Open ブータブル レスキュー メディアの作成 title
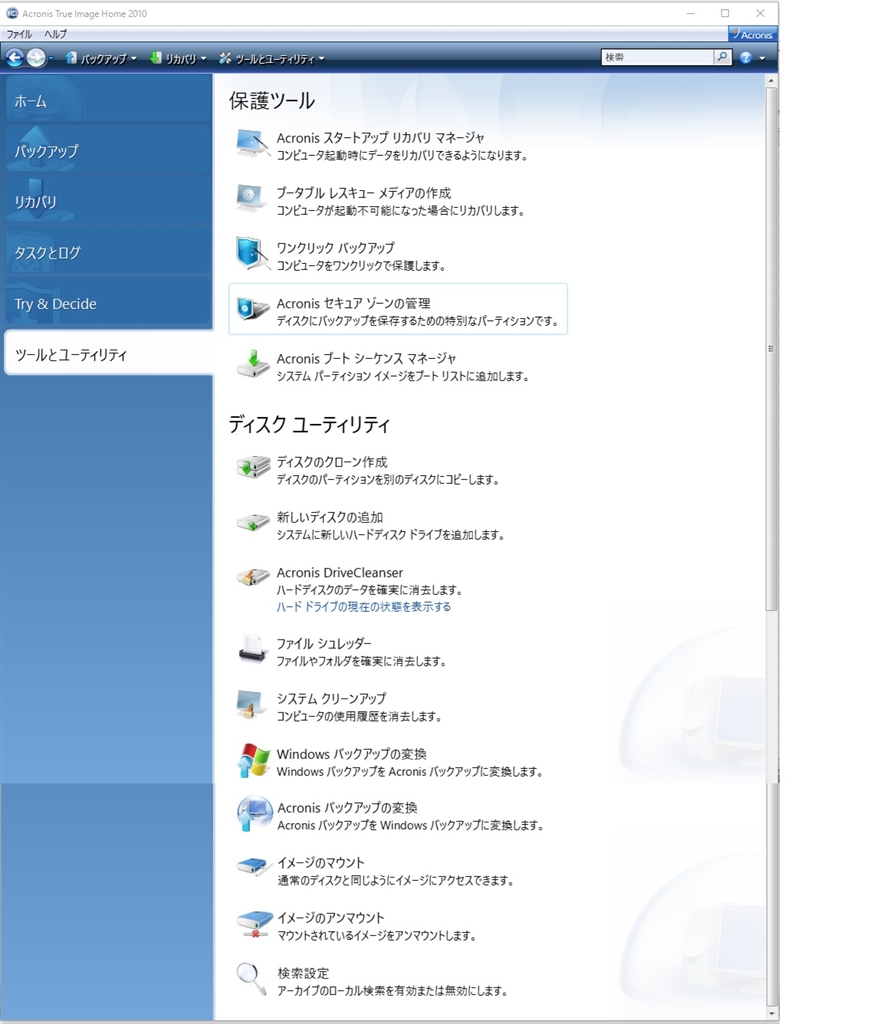 pos(364,193)
